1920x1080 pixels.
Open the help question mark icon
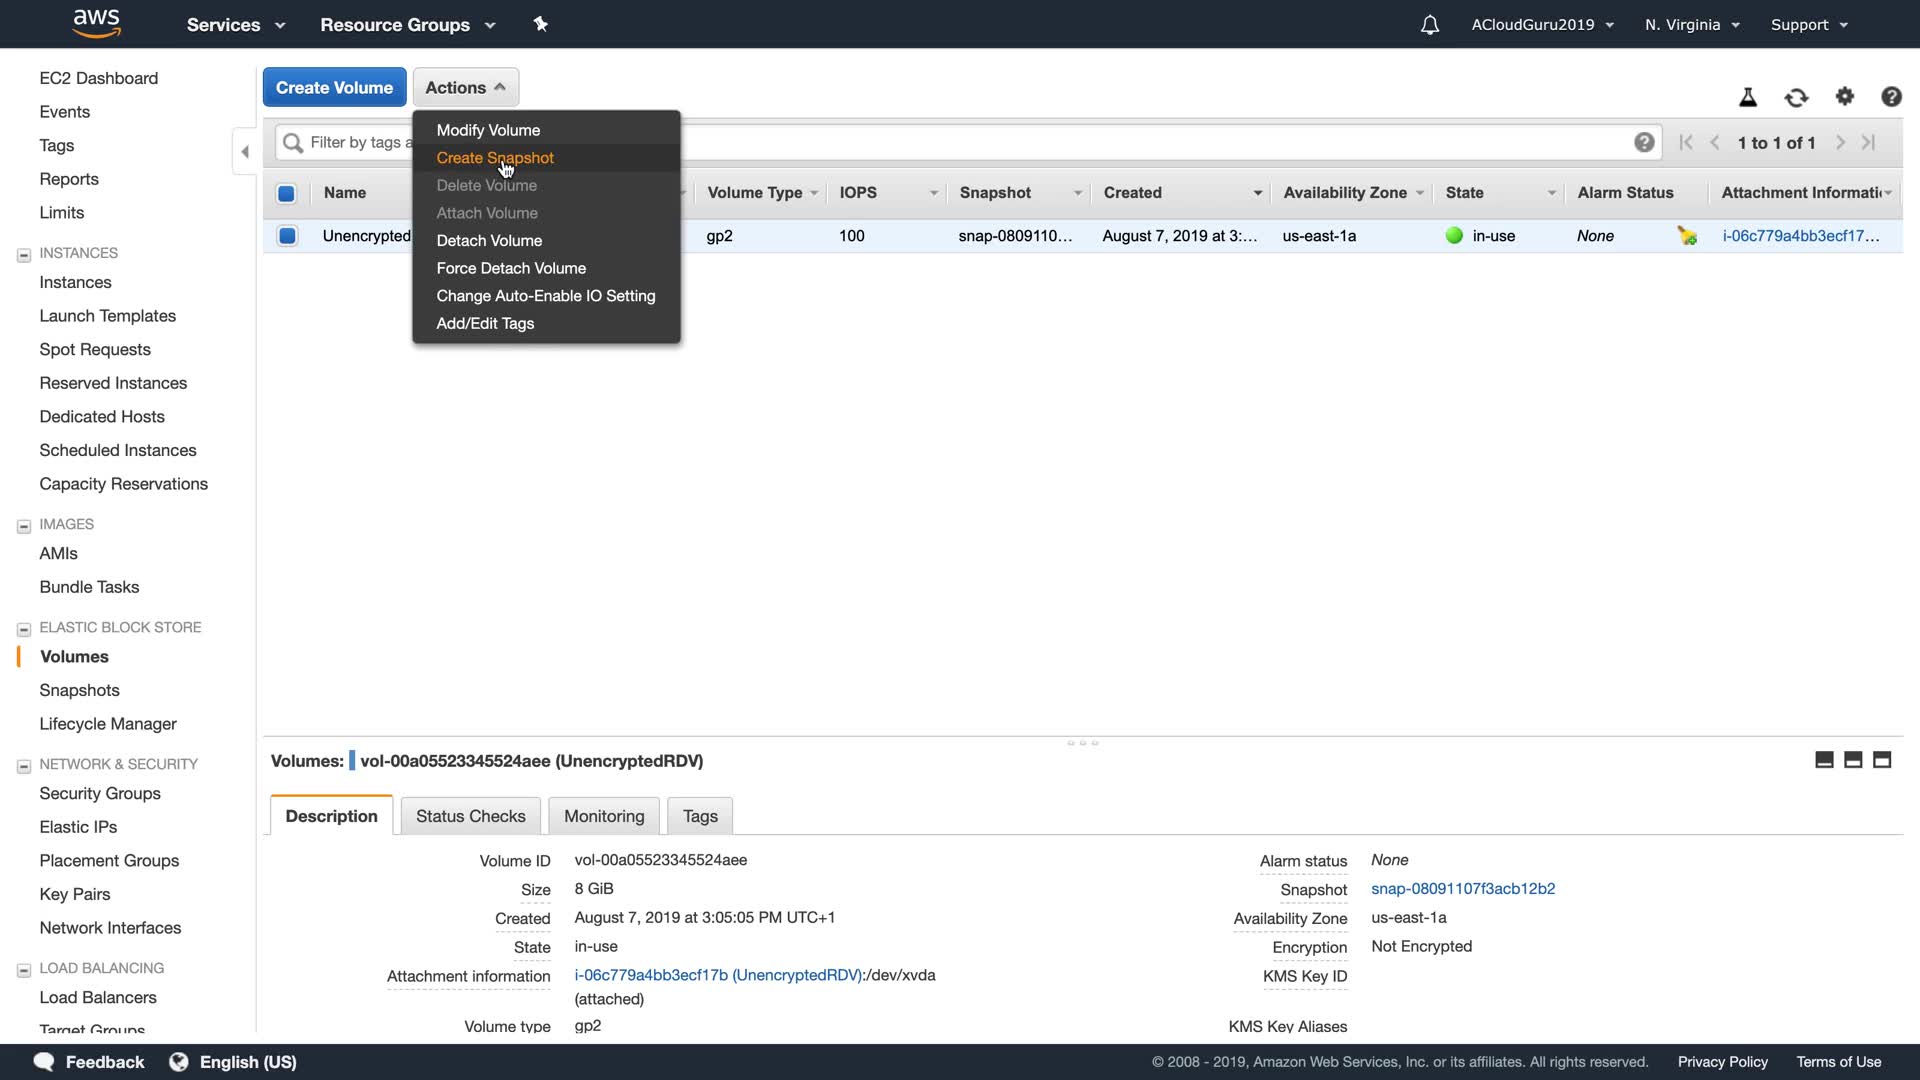click(1891, 97)
